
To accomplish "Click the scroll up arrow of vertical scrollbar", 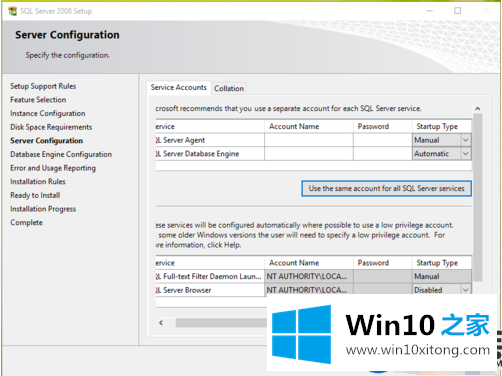I will coord(478,109).
